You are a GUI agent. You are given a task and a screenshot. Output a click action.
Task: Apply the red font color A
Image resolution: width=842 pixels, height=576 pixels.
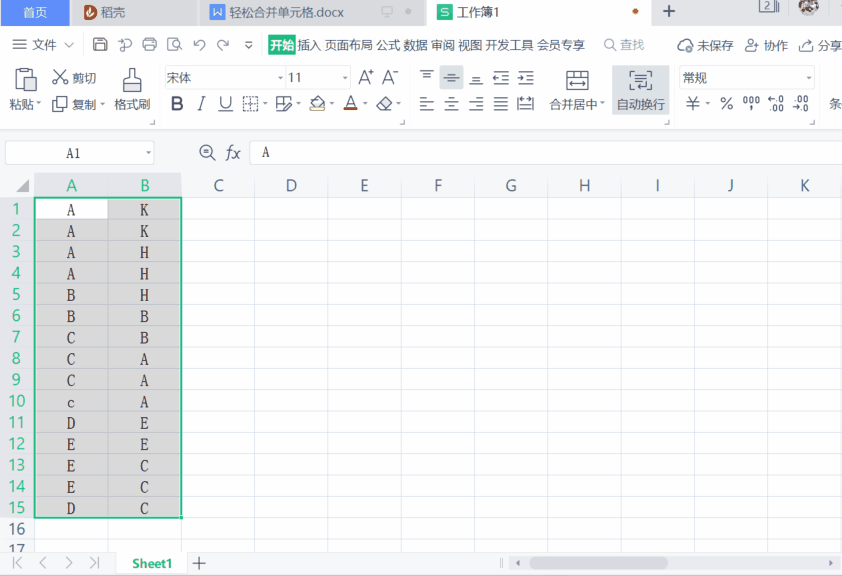click(x=351, y=104)
